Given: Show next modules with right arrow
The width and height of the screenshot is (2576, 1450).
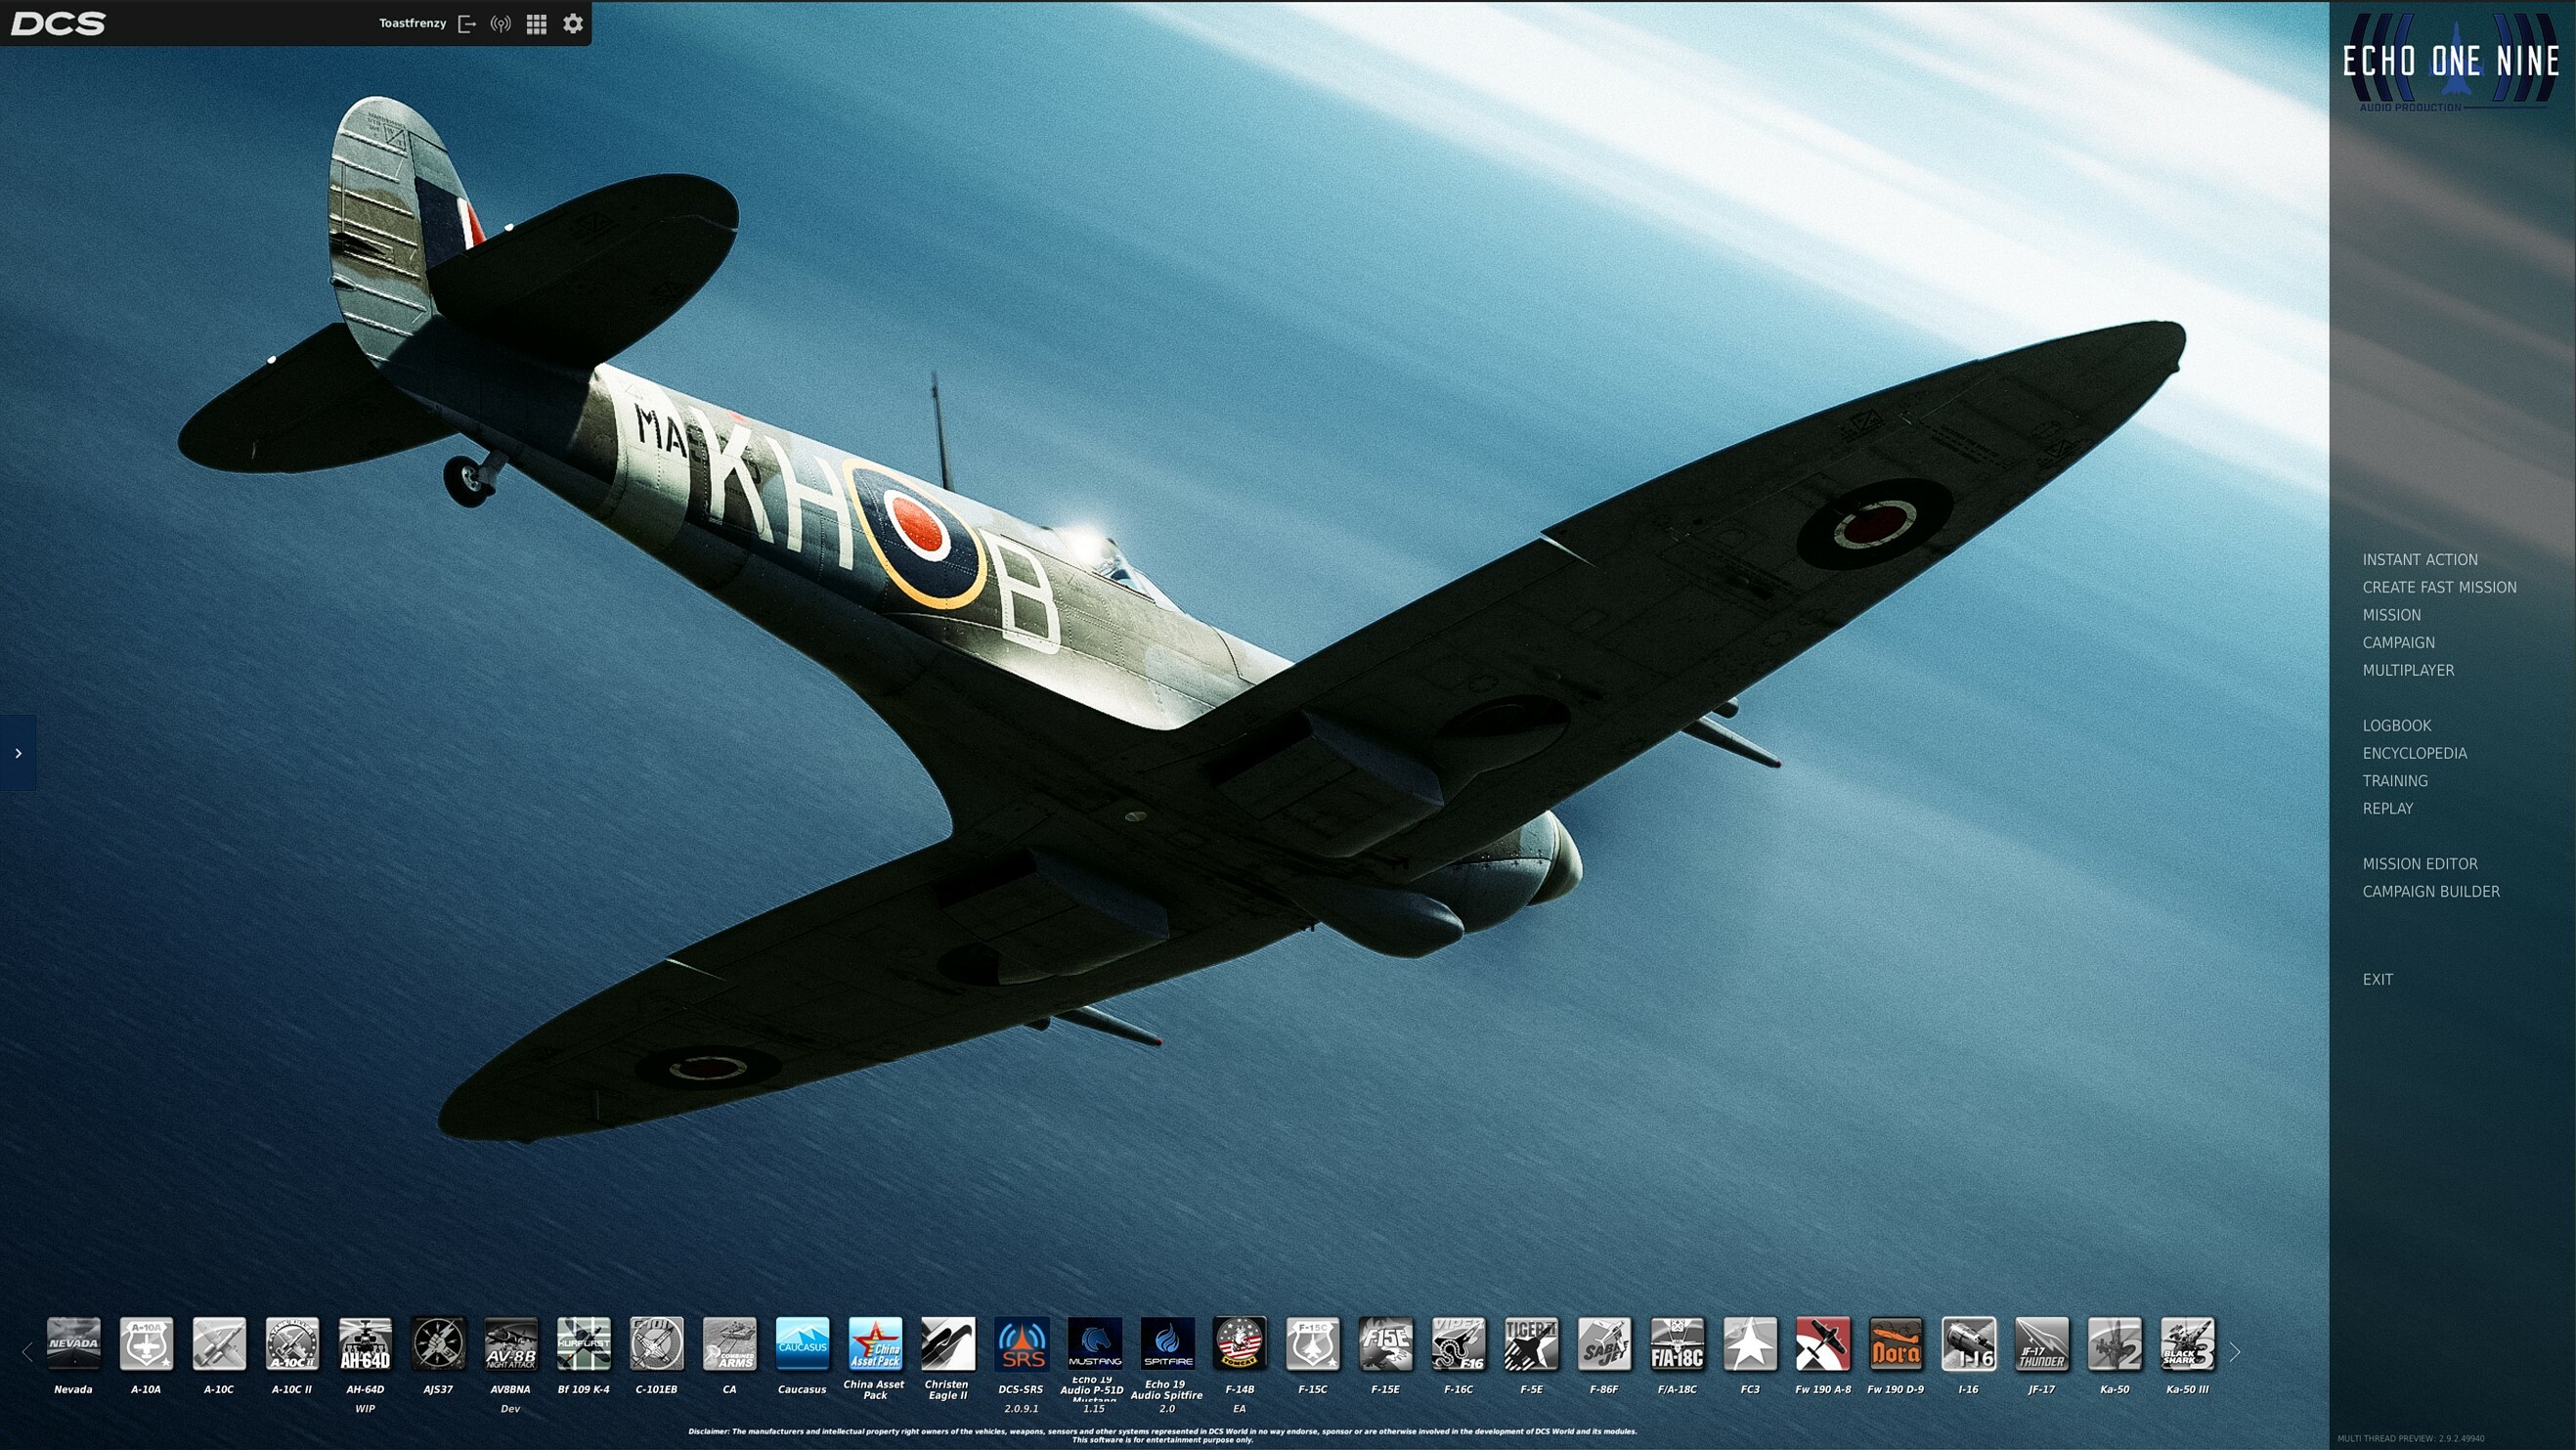Looking at the screenshot, I should click(2234, 1352).
